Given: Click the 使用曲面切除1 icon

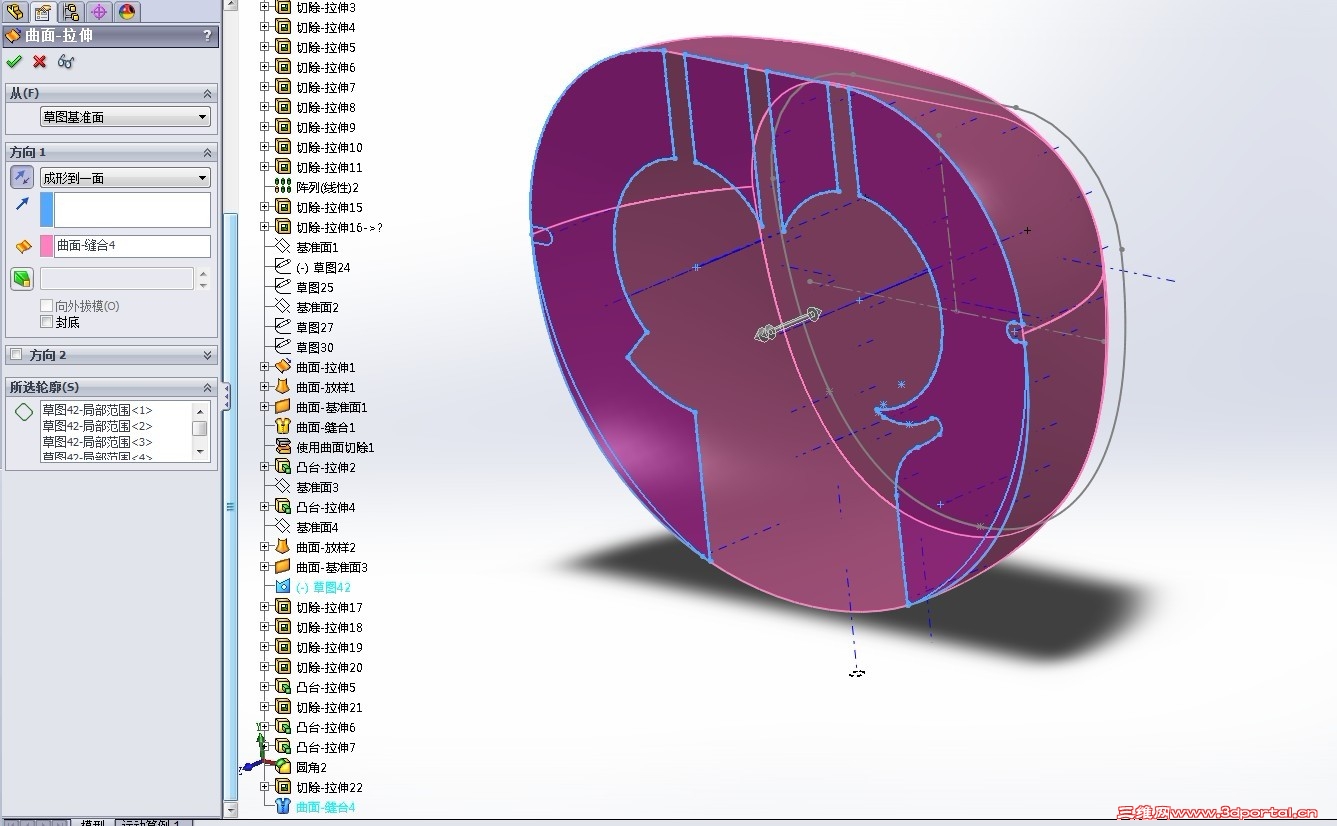Looking at the screenshot, I should click(283, 447).
